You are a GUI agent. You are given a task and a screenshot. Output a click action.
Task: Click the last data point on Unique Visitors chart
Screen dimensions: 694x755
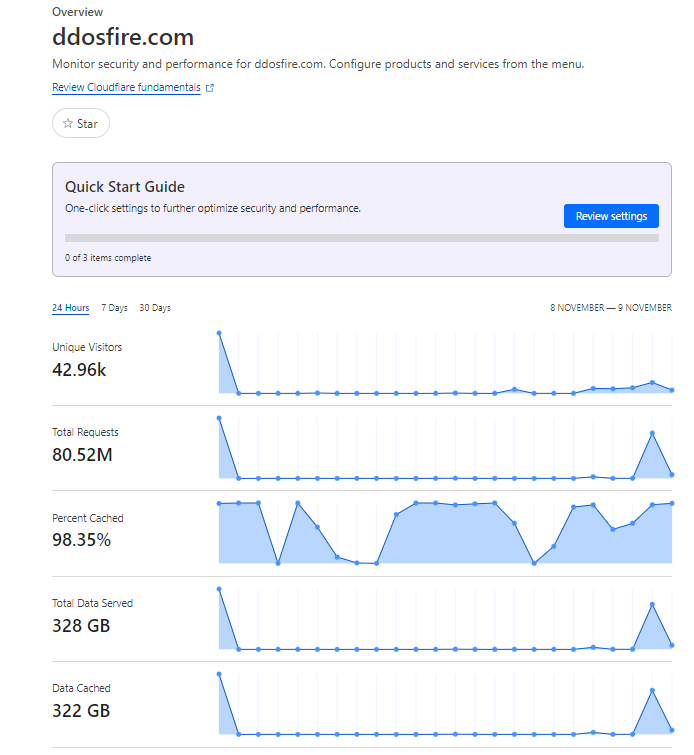click(x=672, y=390)
